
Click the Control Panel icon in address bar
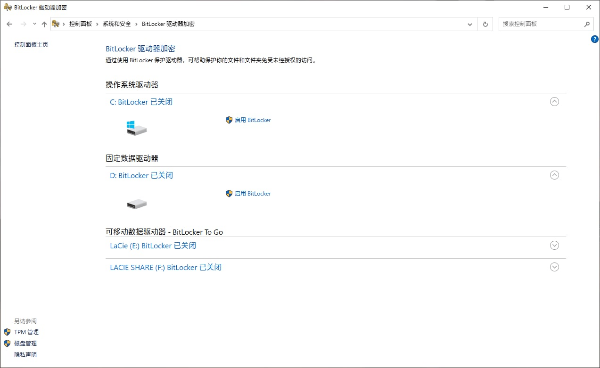pos(55,24)
